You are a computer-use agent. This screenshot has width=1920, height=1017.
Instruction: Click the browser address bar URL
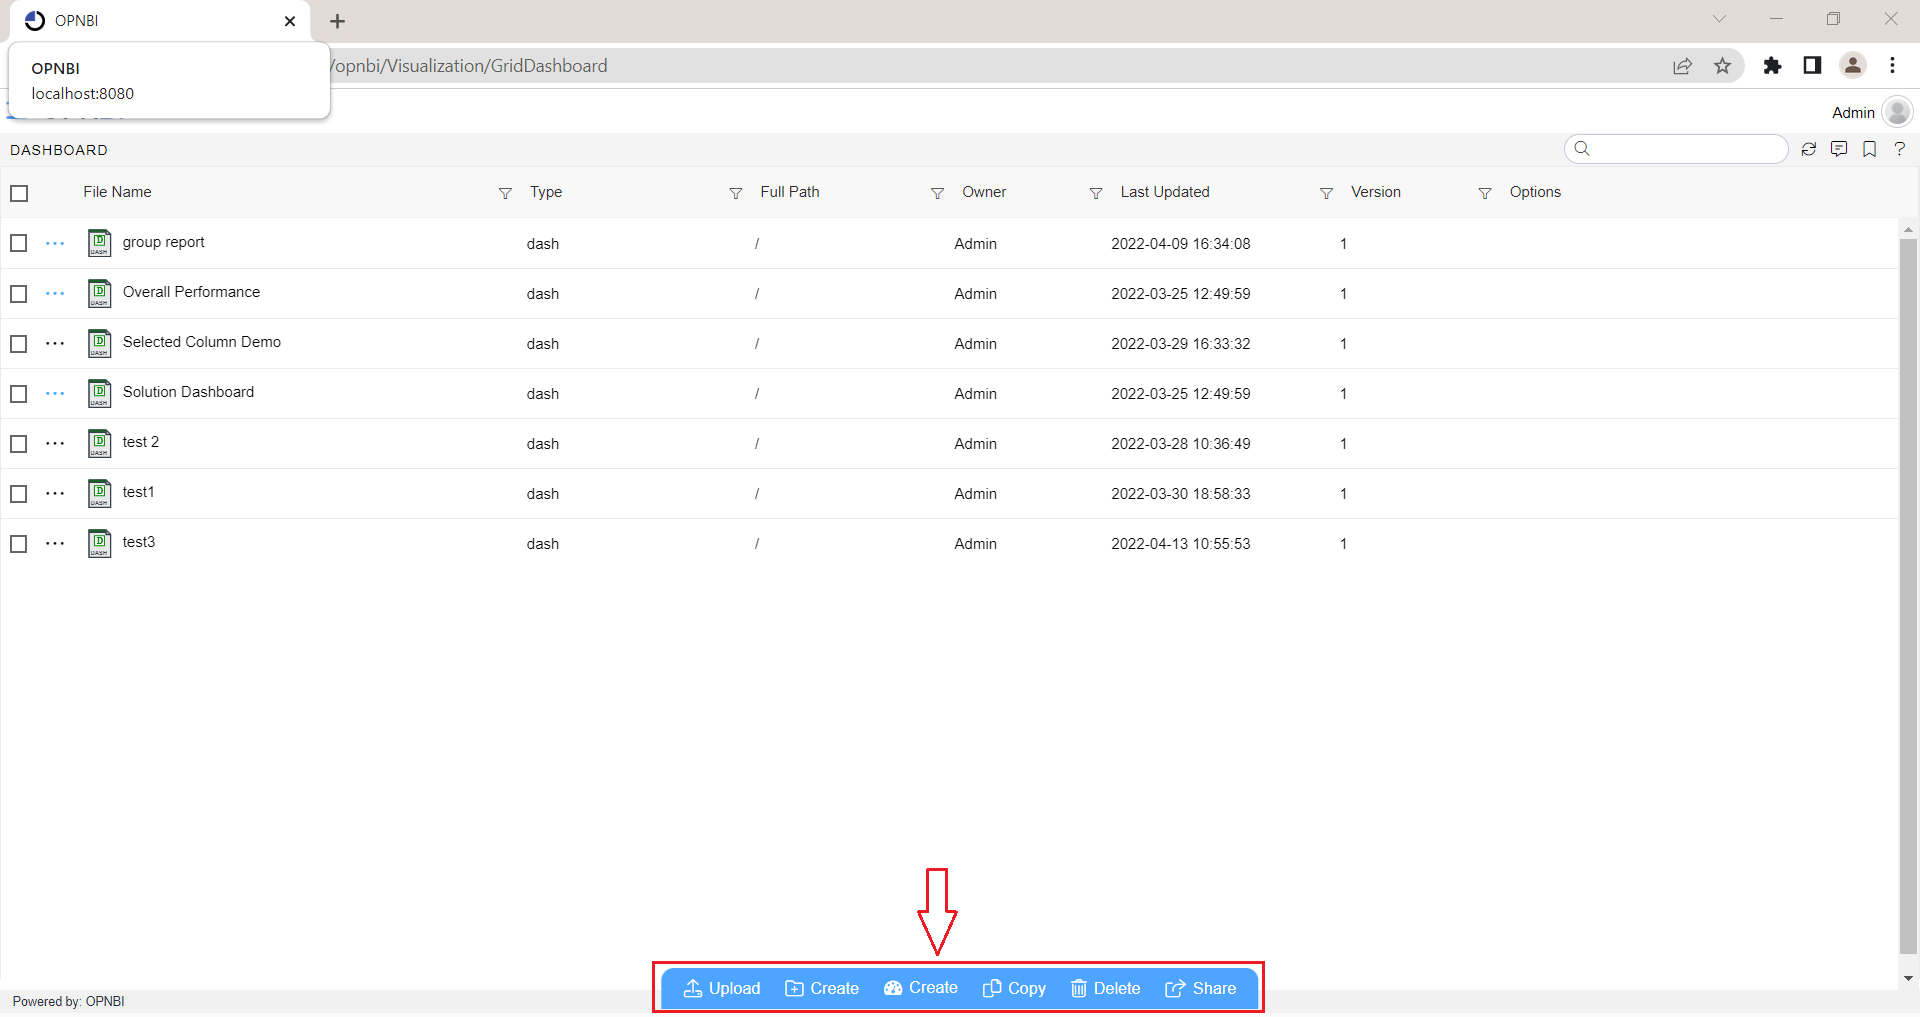[x=470, y=66]
